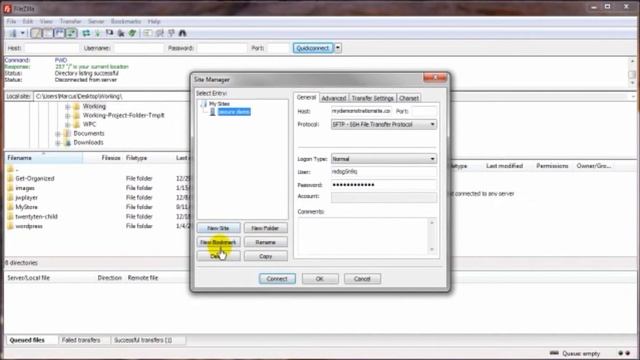The height and width of the screenshot is (360, 640).
Task: Click the New Folder button
Action: click(x=265, y=228)
